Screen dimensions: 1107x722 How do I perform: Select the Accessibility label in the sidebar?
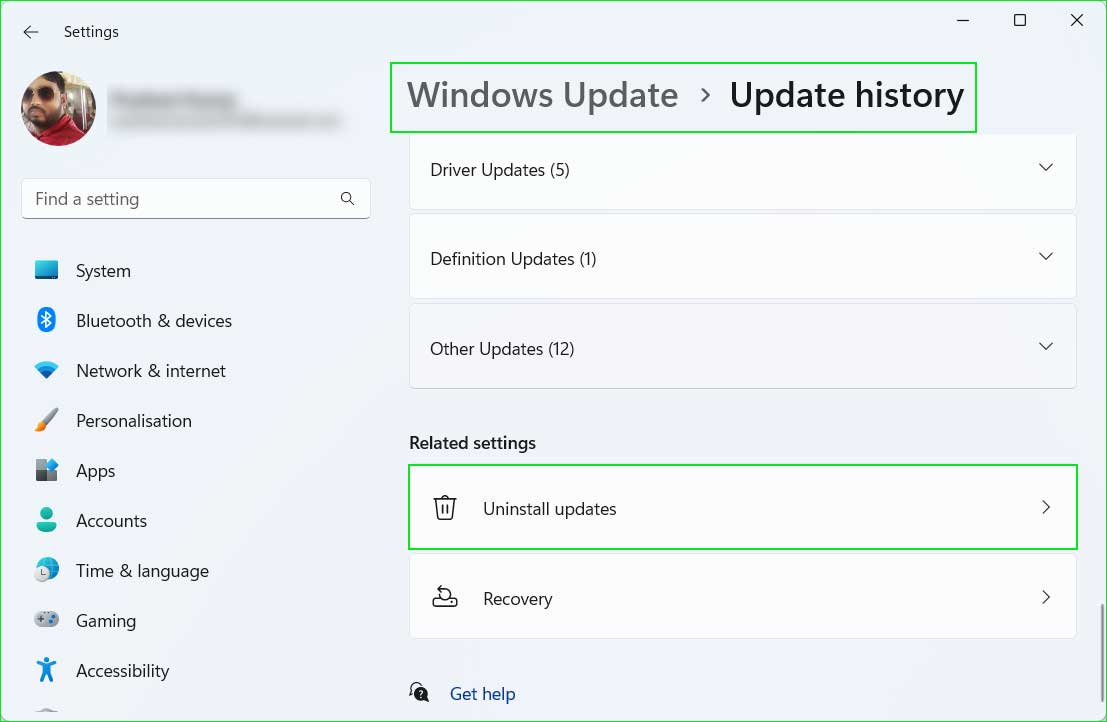122,671
